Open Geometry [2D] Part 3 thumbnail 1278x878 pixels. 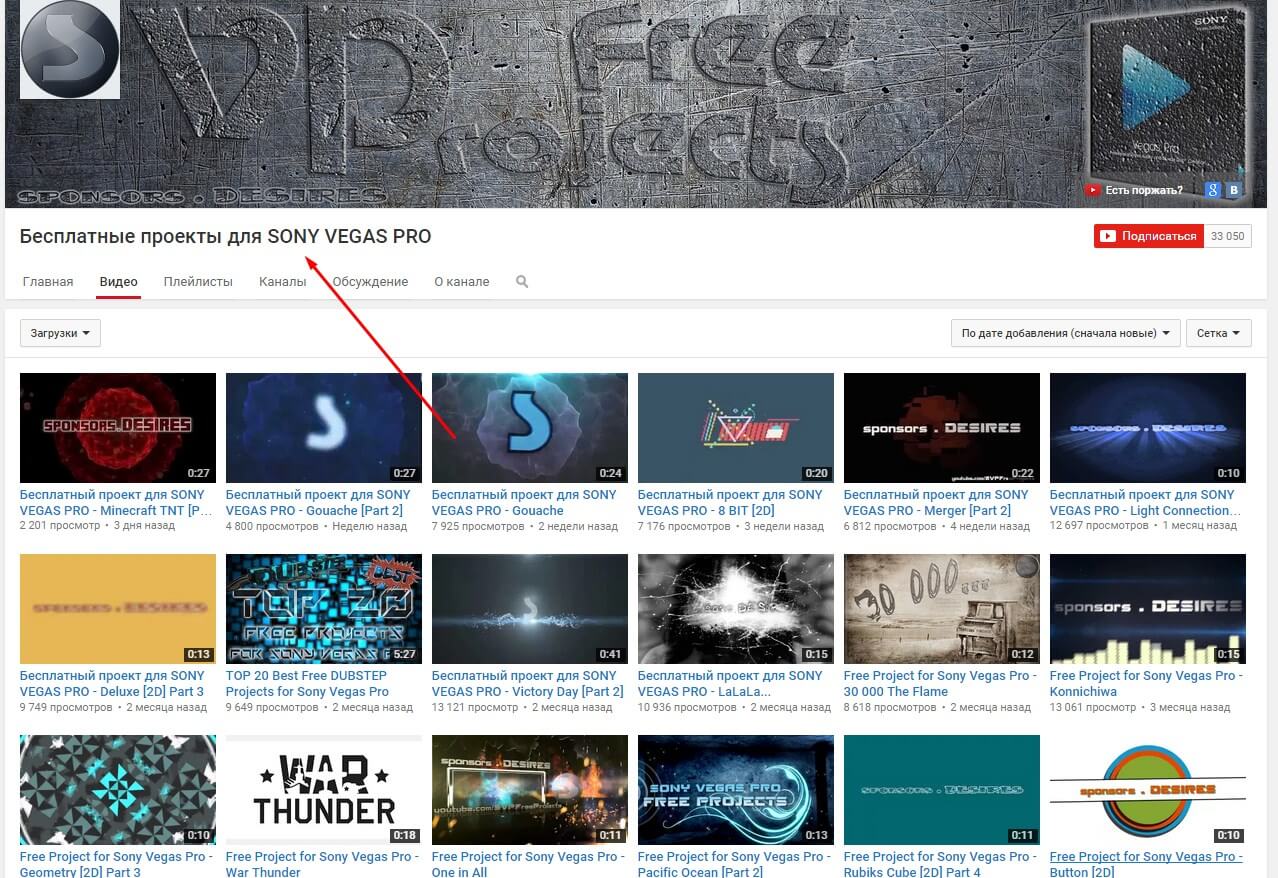tap(118, 790)
